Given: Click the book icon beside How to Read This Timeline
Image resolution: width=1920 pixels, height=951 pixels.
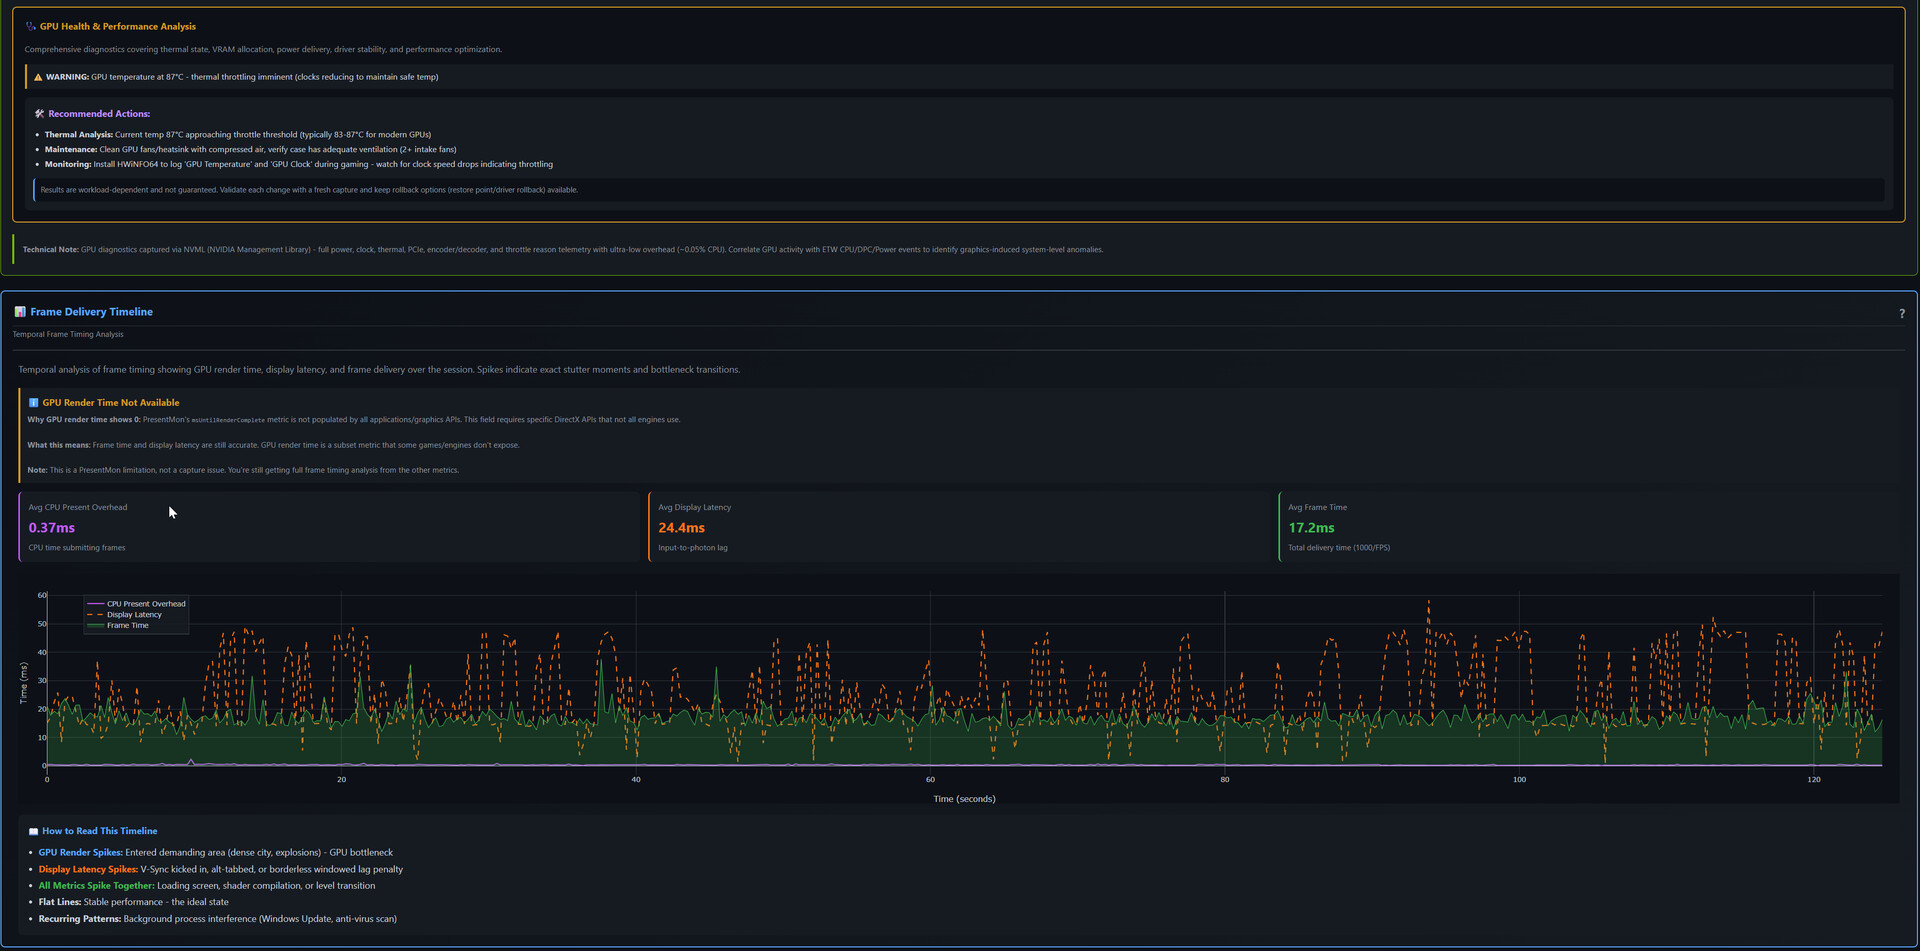Looking at the screenshot, I should coord(33,831).
